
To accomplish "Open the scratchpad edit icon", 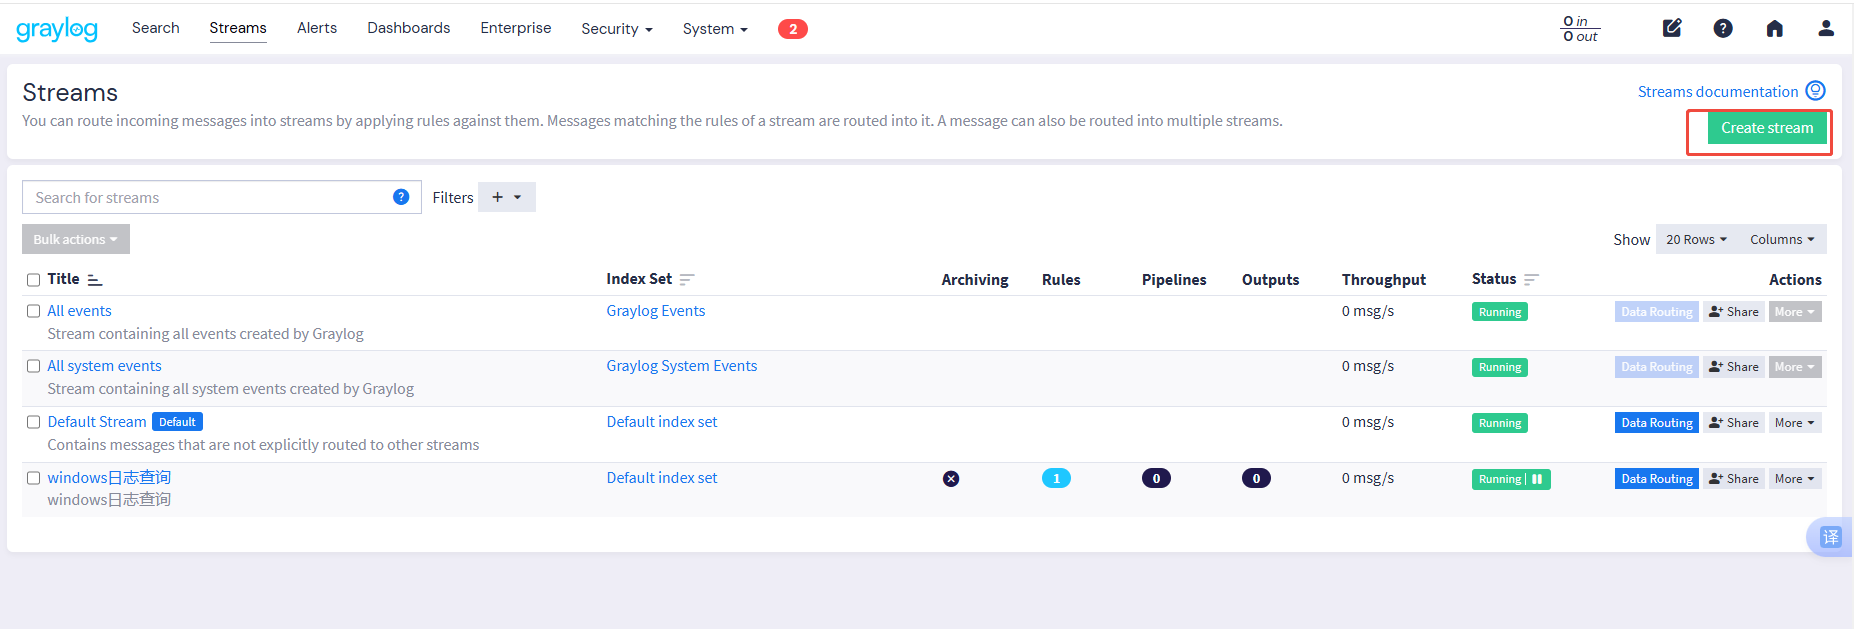I will (1672, 28).
